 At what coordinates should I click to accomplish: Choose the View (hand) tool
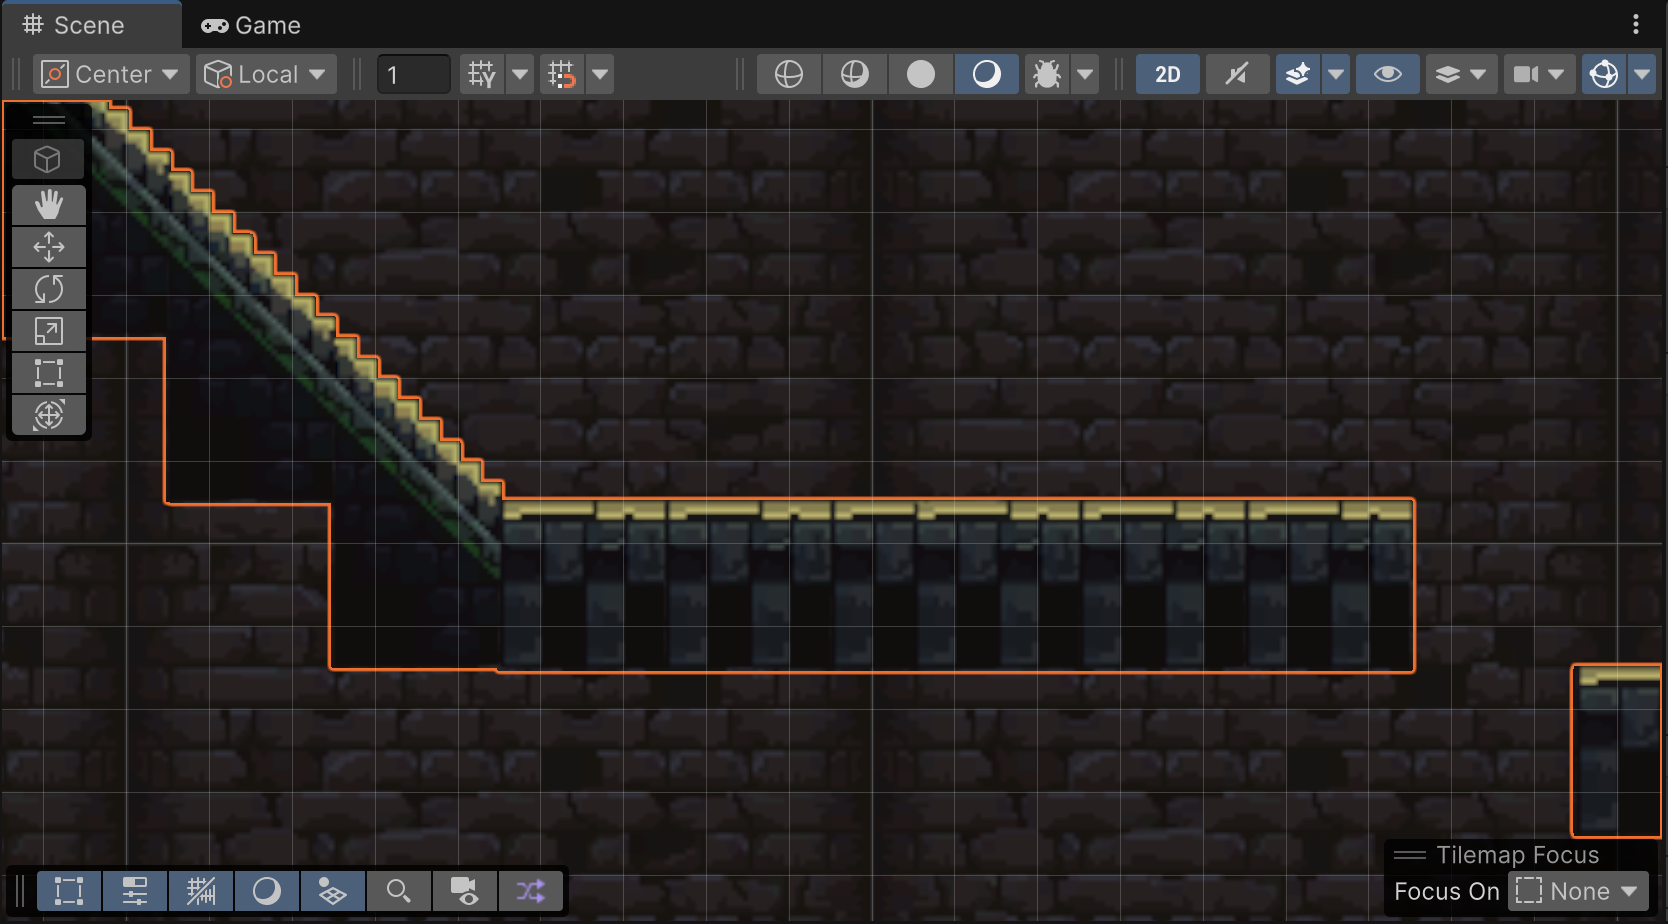point(49,204)
